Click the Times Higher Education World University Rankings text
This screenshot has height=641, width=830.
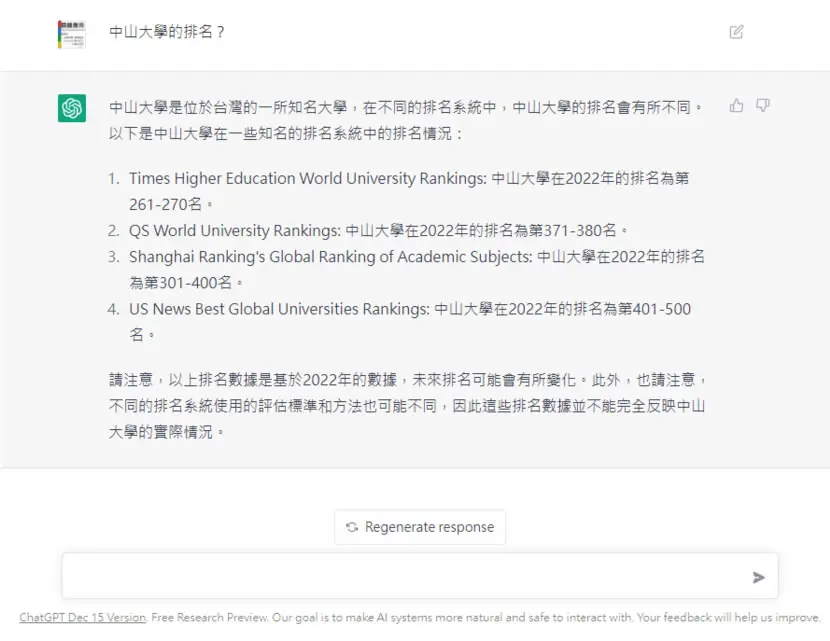coord(308,178)
